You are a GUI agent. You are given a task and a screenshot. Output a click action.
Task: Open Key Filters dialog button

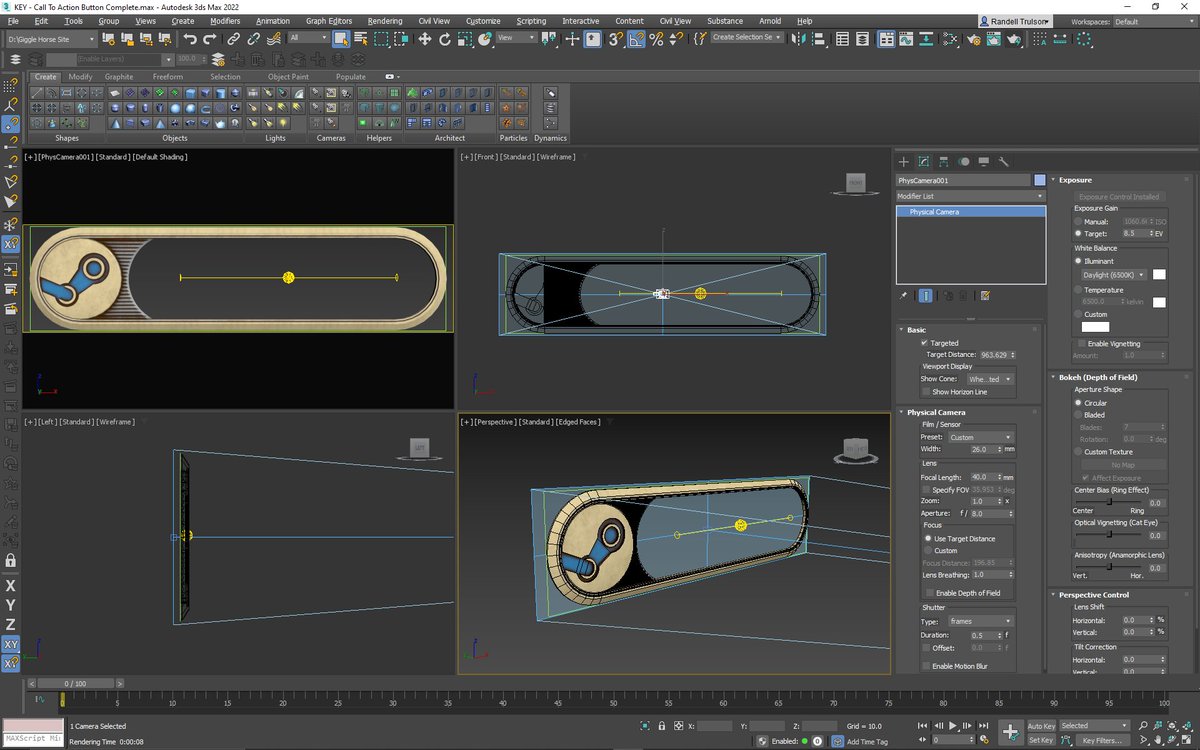[x=1103, y=740]
